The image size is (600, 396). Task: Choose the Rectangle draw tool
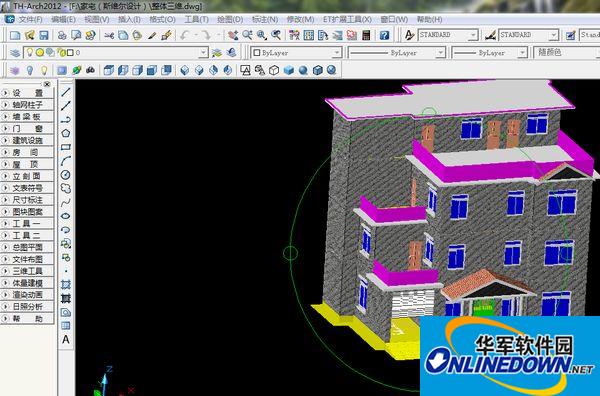coord(66,147)
